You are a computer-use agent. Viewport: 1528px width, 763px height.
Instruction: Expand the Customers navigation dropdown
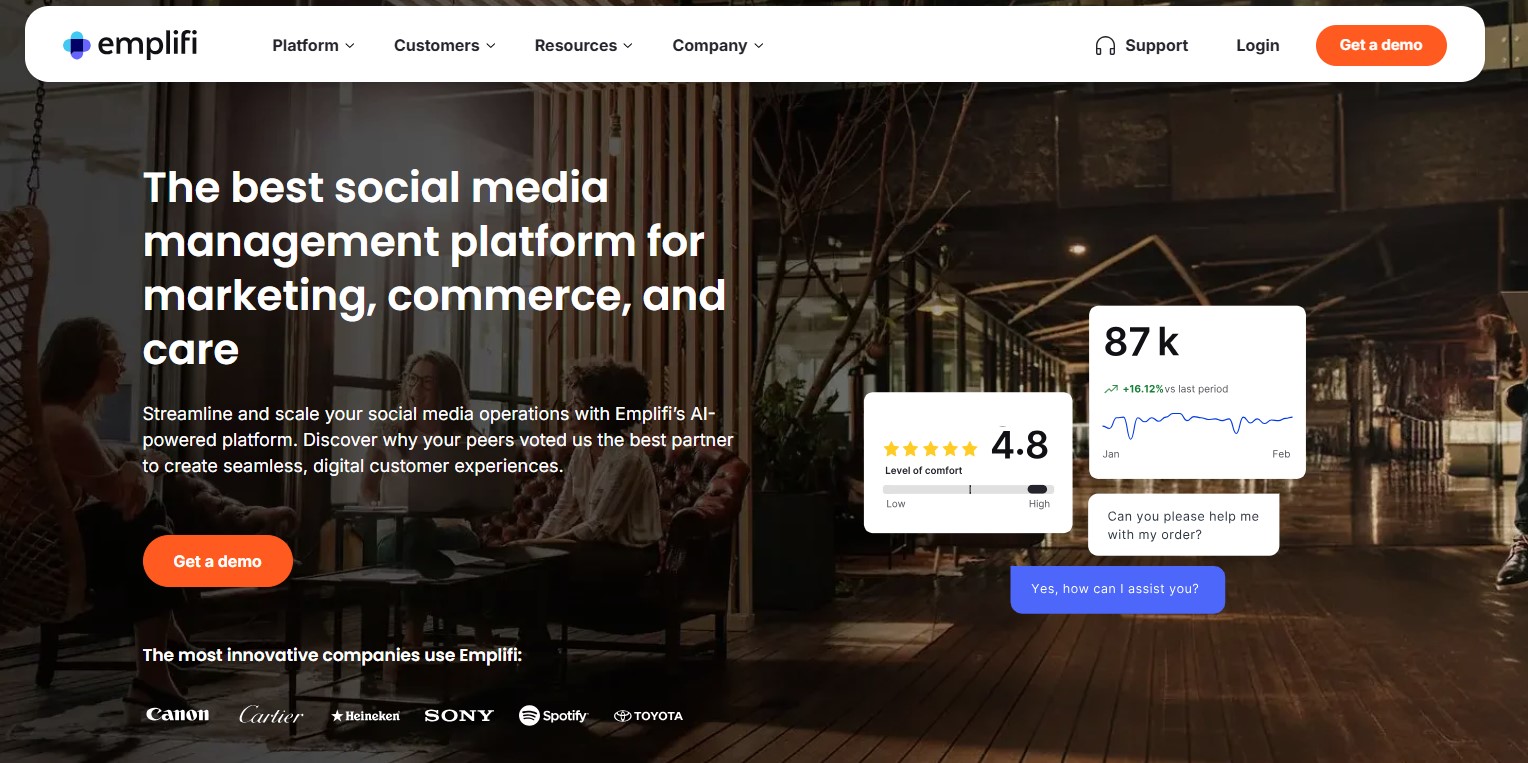[444, 45]
